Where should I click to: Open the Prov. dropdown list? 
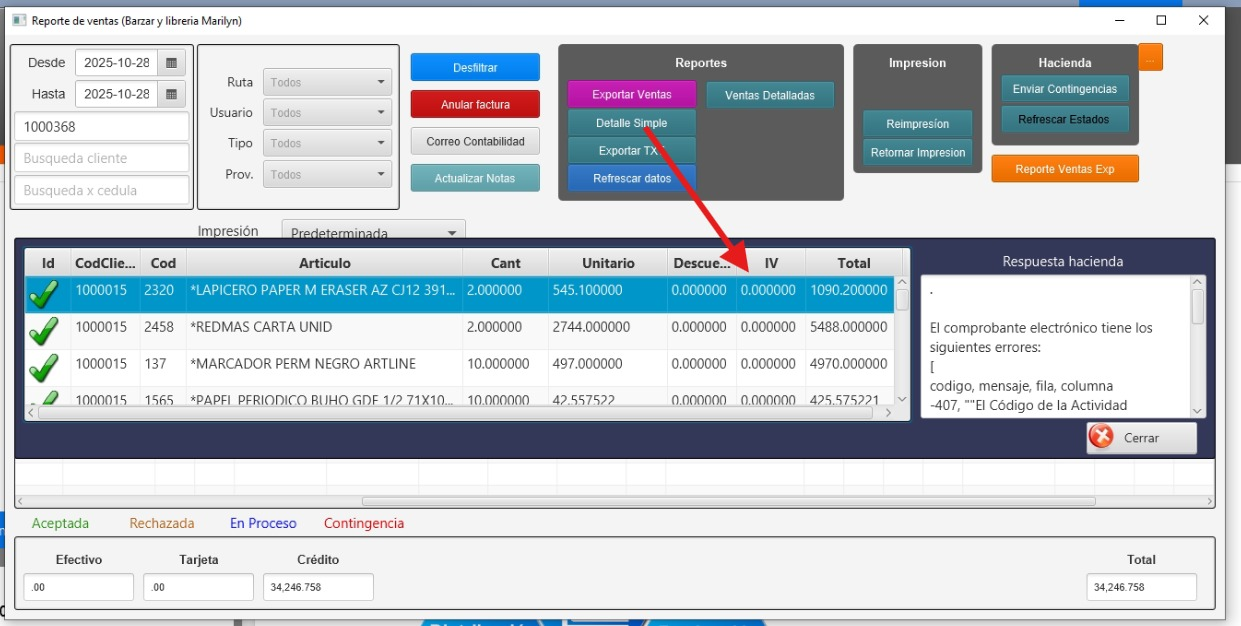click(x=327, y=175)
